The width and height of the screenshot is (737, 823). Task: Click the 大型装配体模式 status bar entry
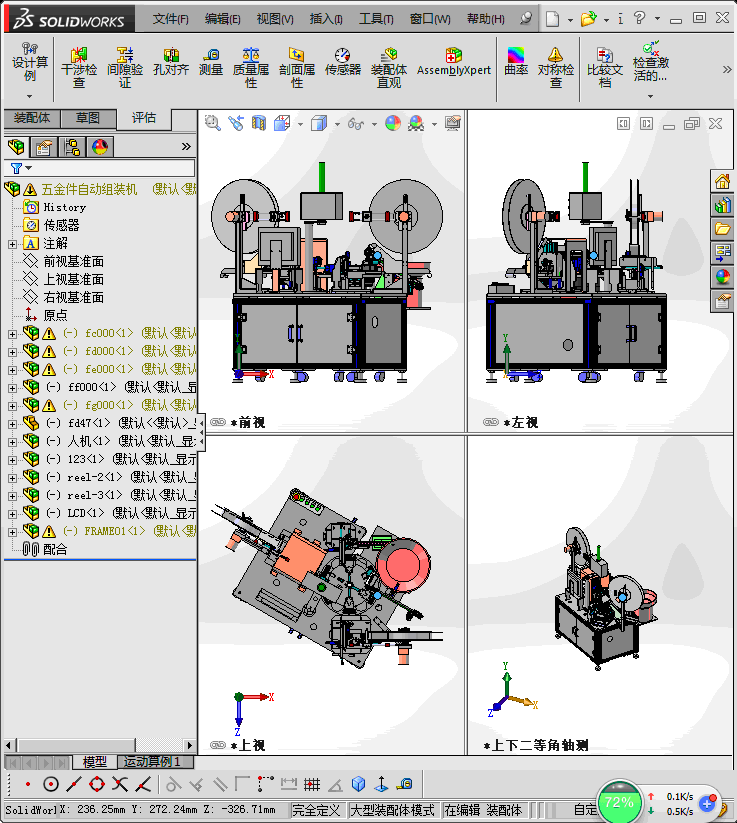click(x=393, y=810)
